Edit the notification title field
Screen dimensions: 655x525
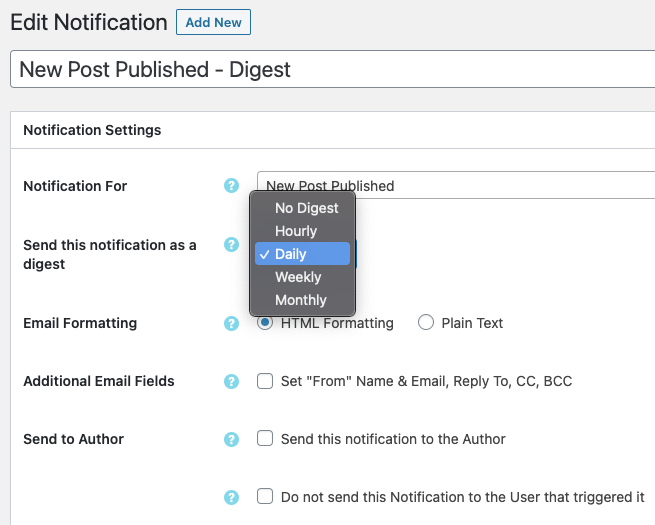coord(333,69)
